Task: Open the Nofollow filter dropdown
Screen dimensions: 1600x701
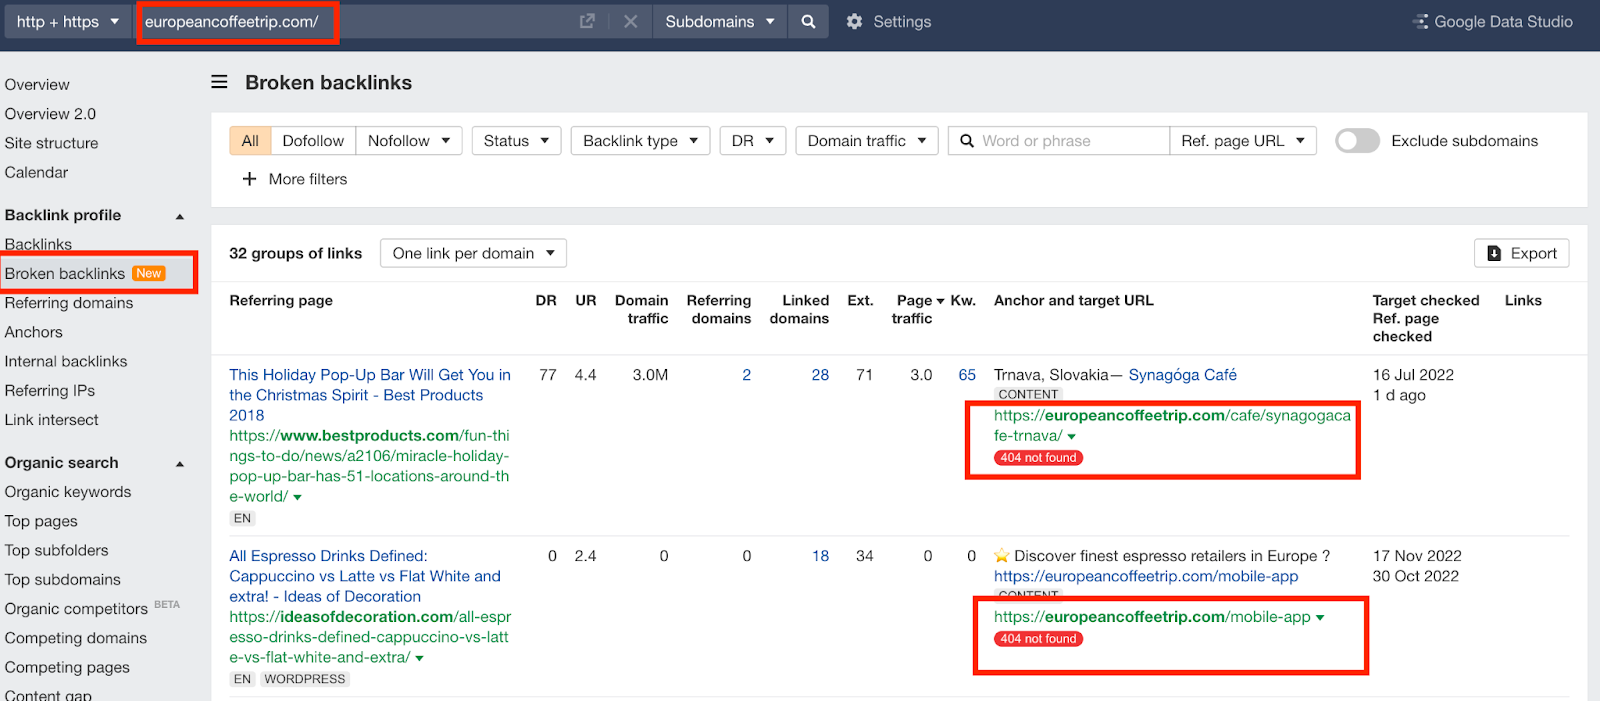Action: click(x=409, y=141)
